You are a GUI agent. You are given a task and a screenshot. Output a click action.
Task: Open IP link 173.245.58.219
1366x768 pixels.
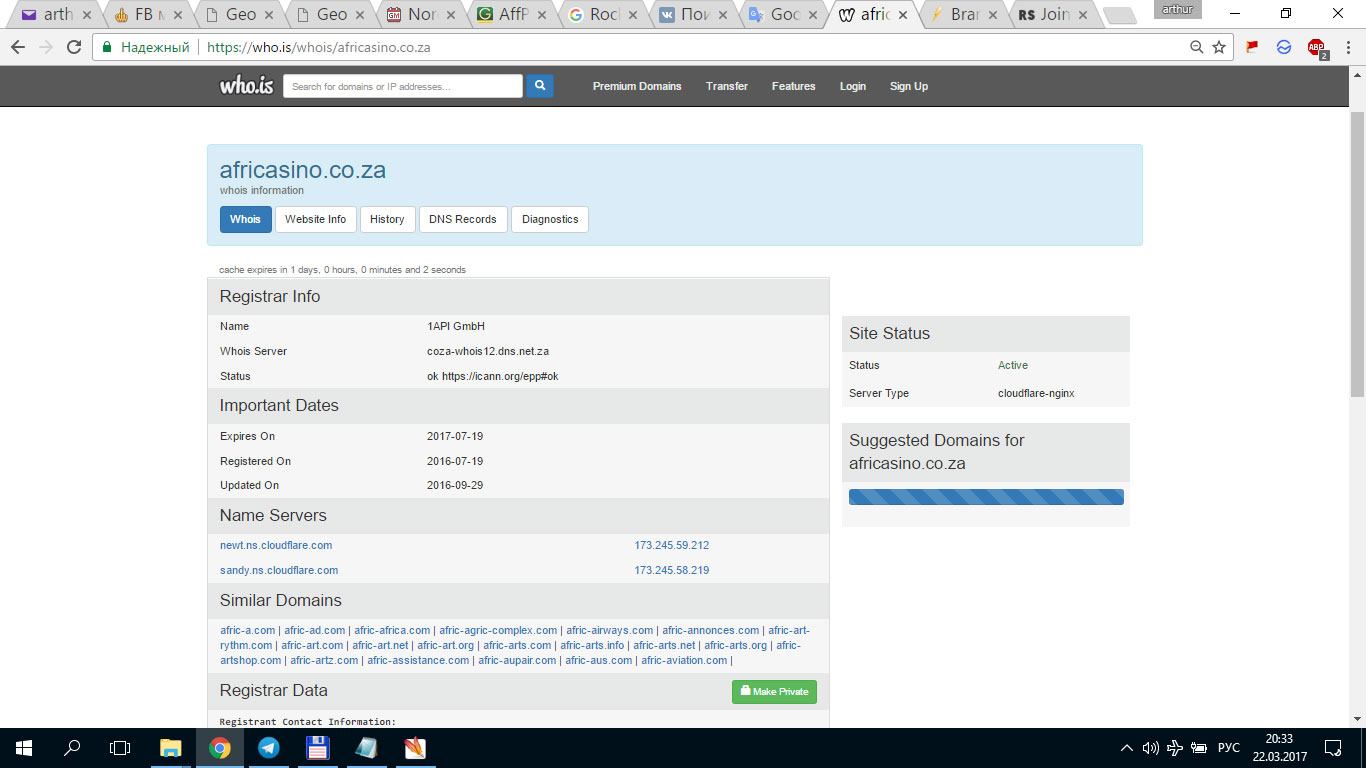pos(672,570)
